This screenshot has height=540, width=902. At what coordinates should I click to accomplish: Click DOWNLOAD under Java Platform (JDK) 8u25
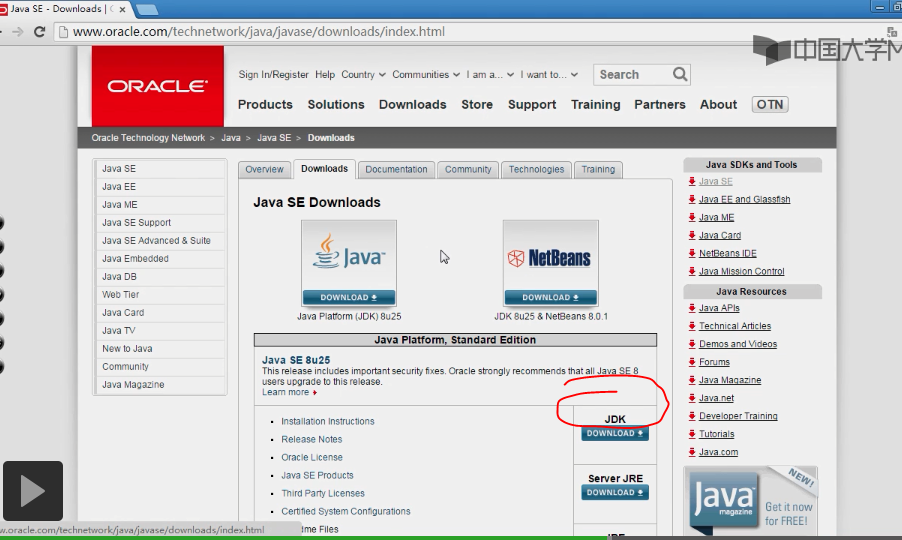349,297
